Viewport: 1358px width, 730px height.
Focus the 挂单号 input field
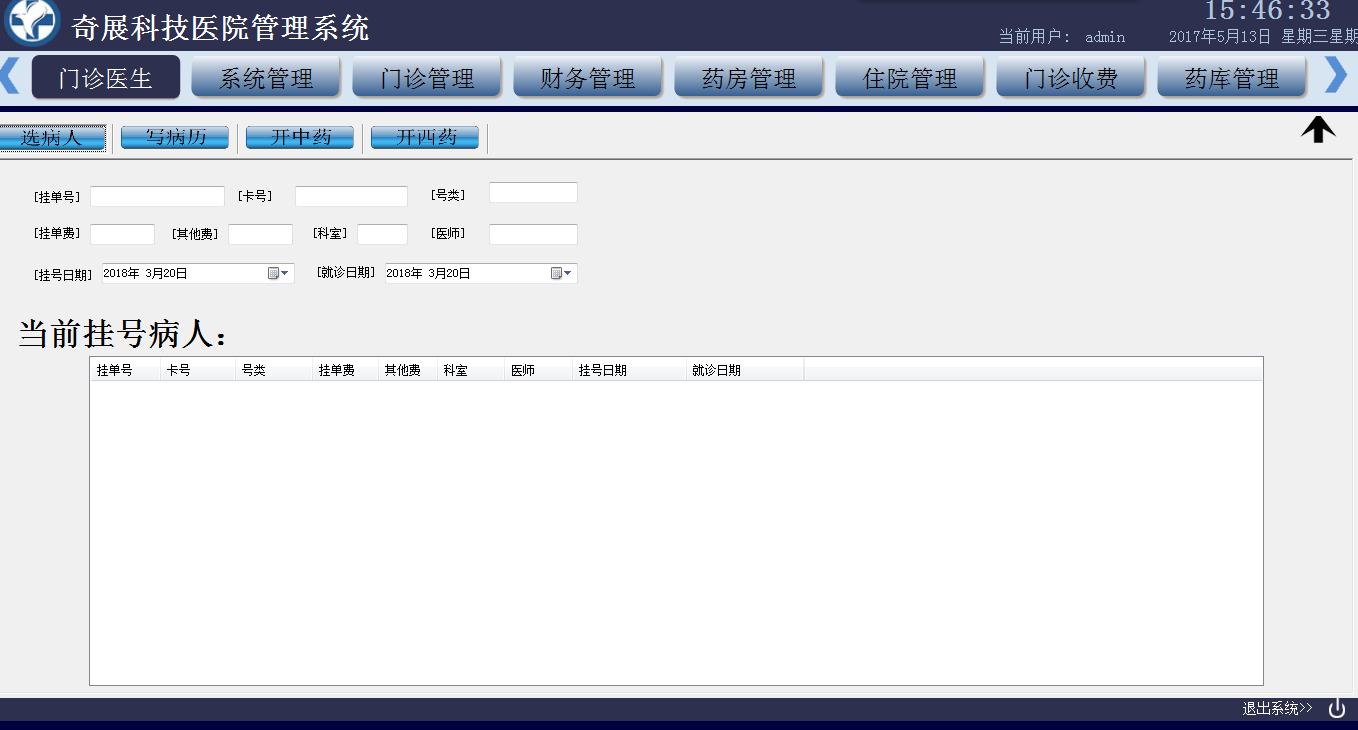coord(157,197)
